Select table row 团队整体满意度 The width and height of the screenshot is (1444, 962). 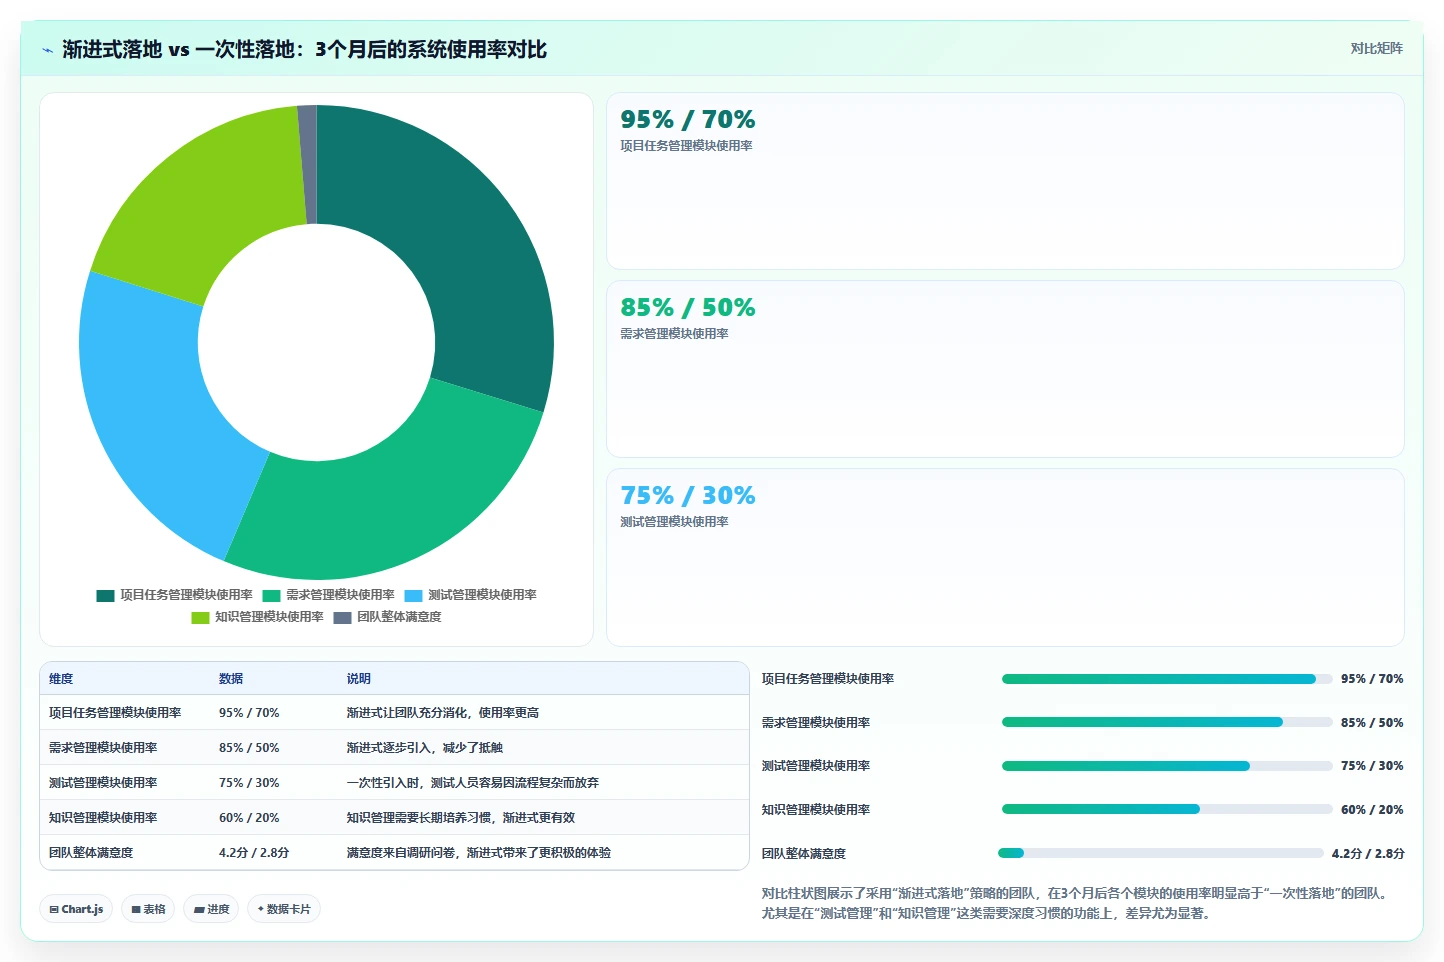[x=394, y=853]
